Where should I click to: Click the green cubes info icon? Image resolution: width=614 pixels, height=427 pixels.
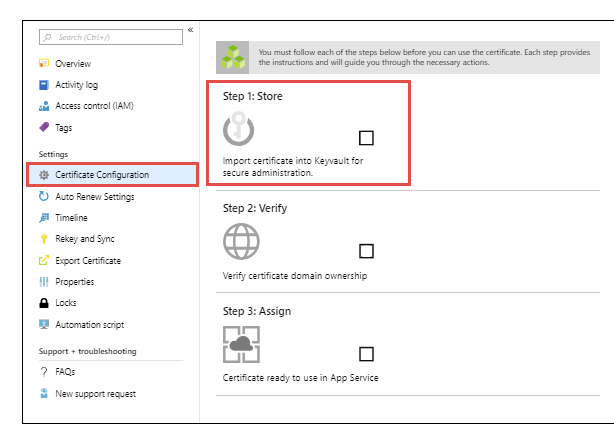pos(233,57)
